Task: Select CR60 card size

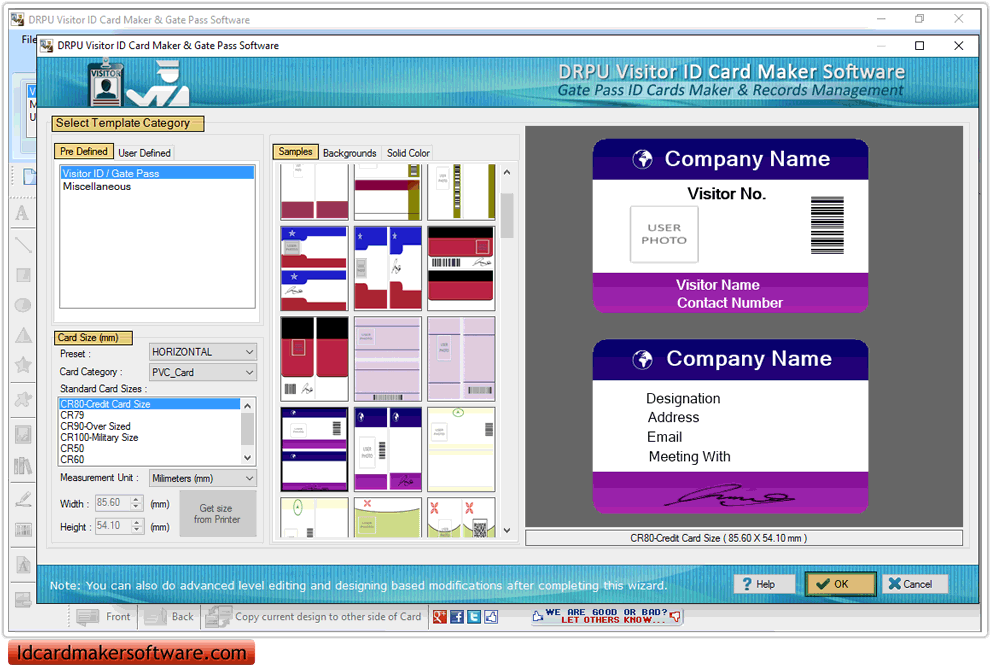Action: pos(150,459)
